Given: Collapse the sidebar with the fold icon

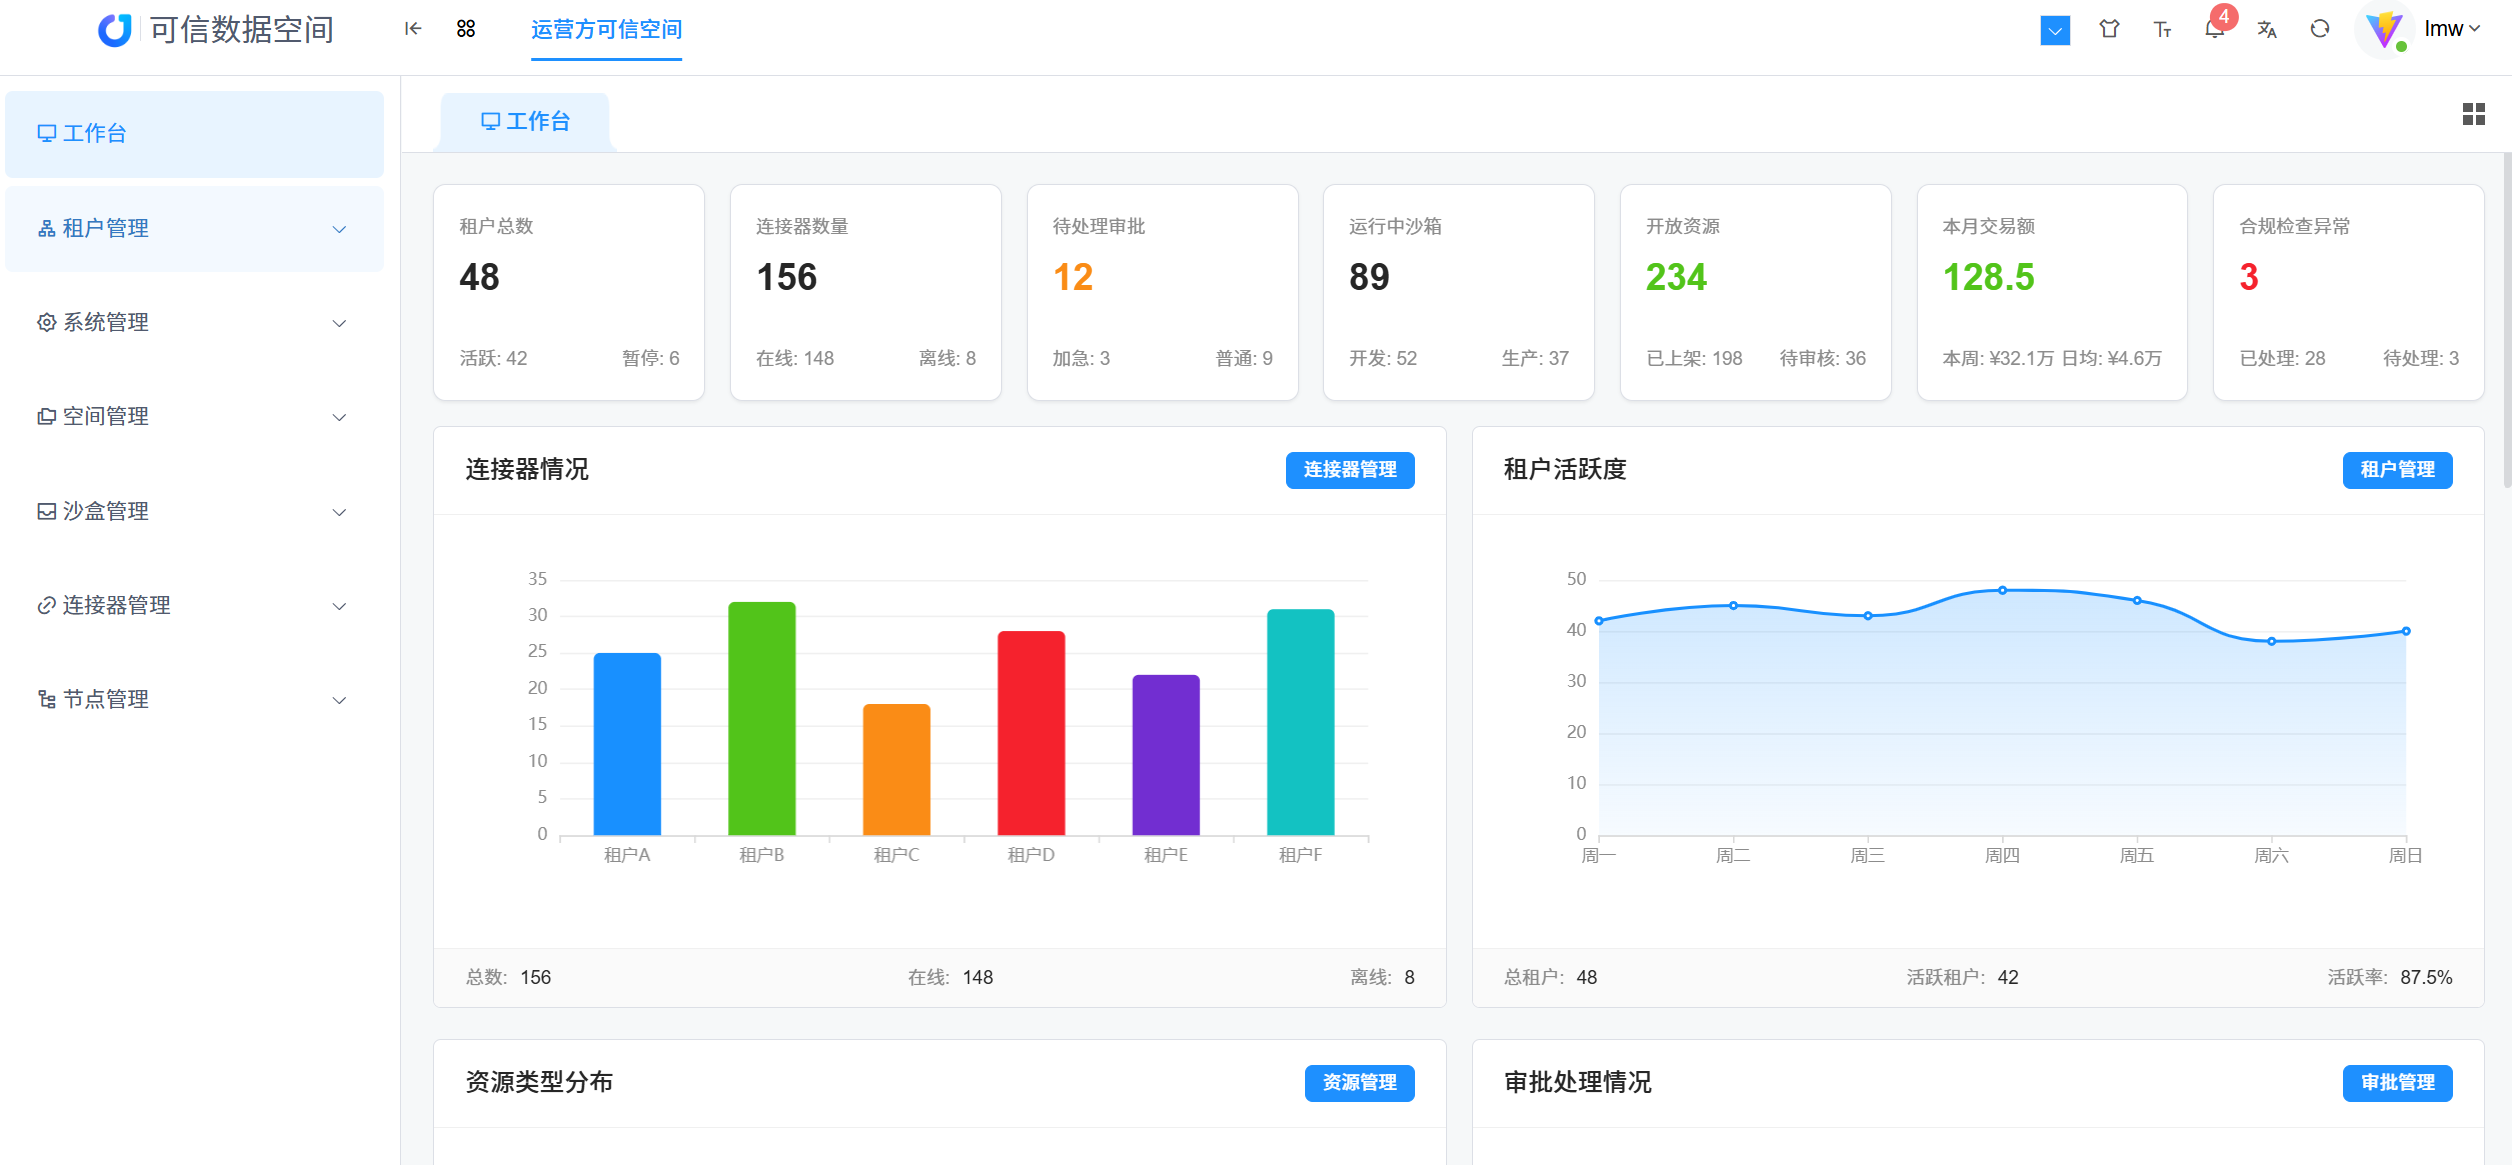Looking at the screenshot, I should click(x=413, y=29).
